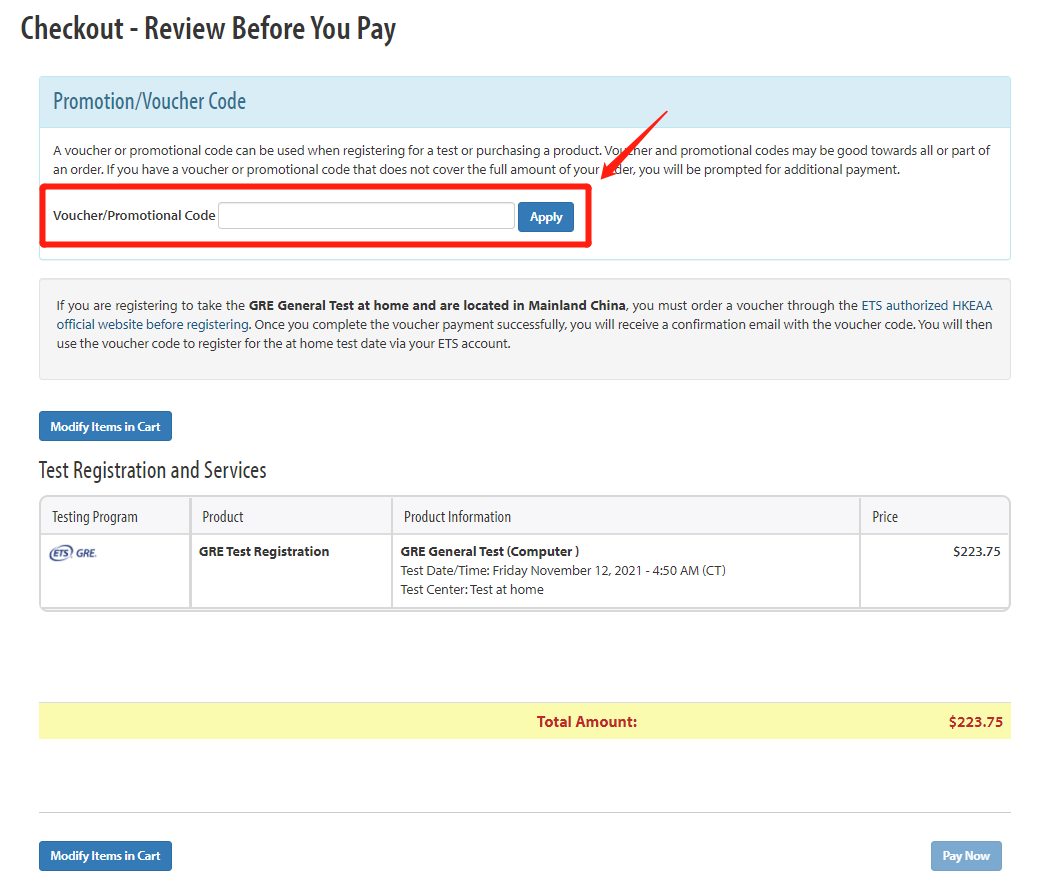Select the Test Date/Time line in product info
Screen dimensions: 1039x879
563,571
